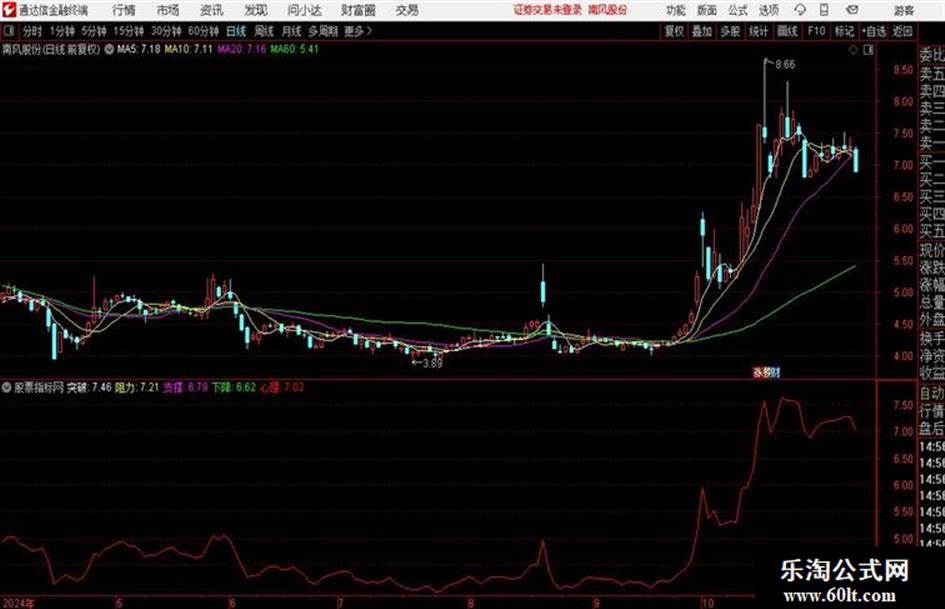Click the 8.66 high price marker

tap(785, 65)
